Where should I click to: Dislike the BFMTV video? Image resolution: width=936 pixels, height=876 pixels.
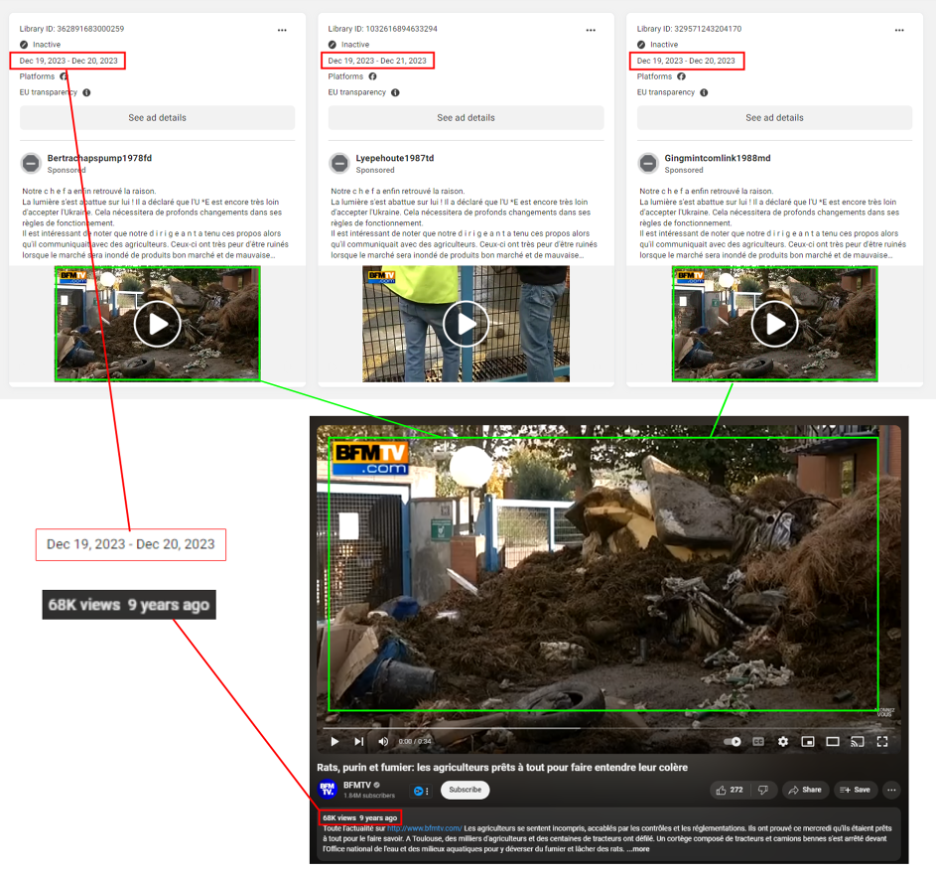coord(763,789)
